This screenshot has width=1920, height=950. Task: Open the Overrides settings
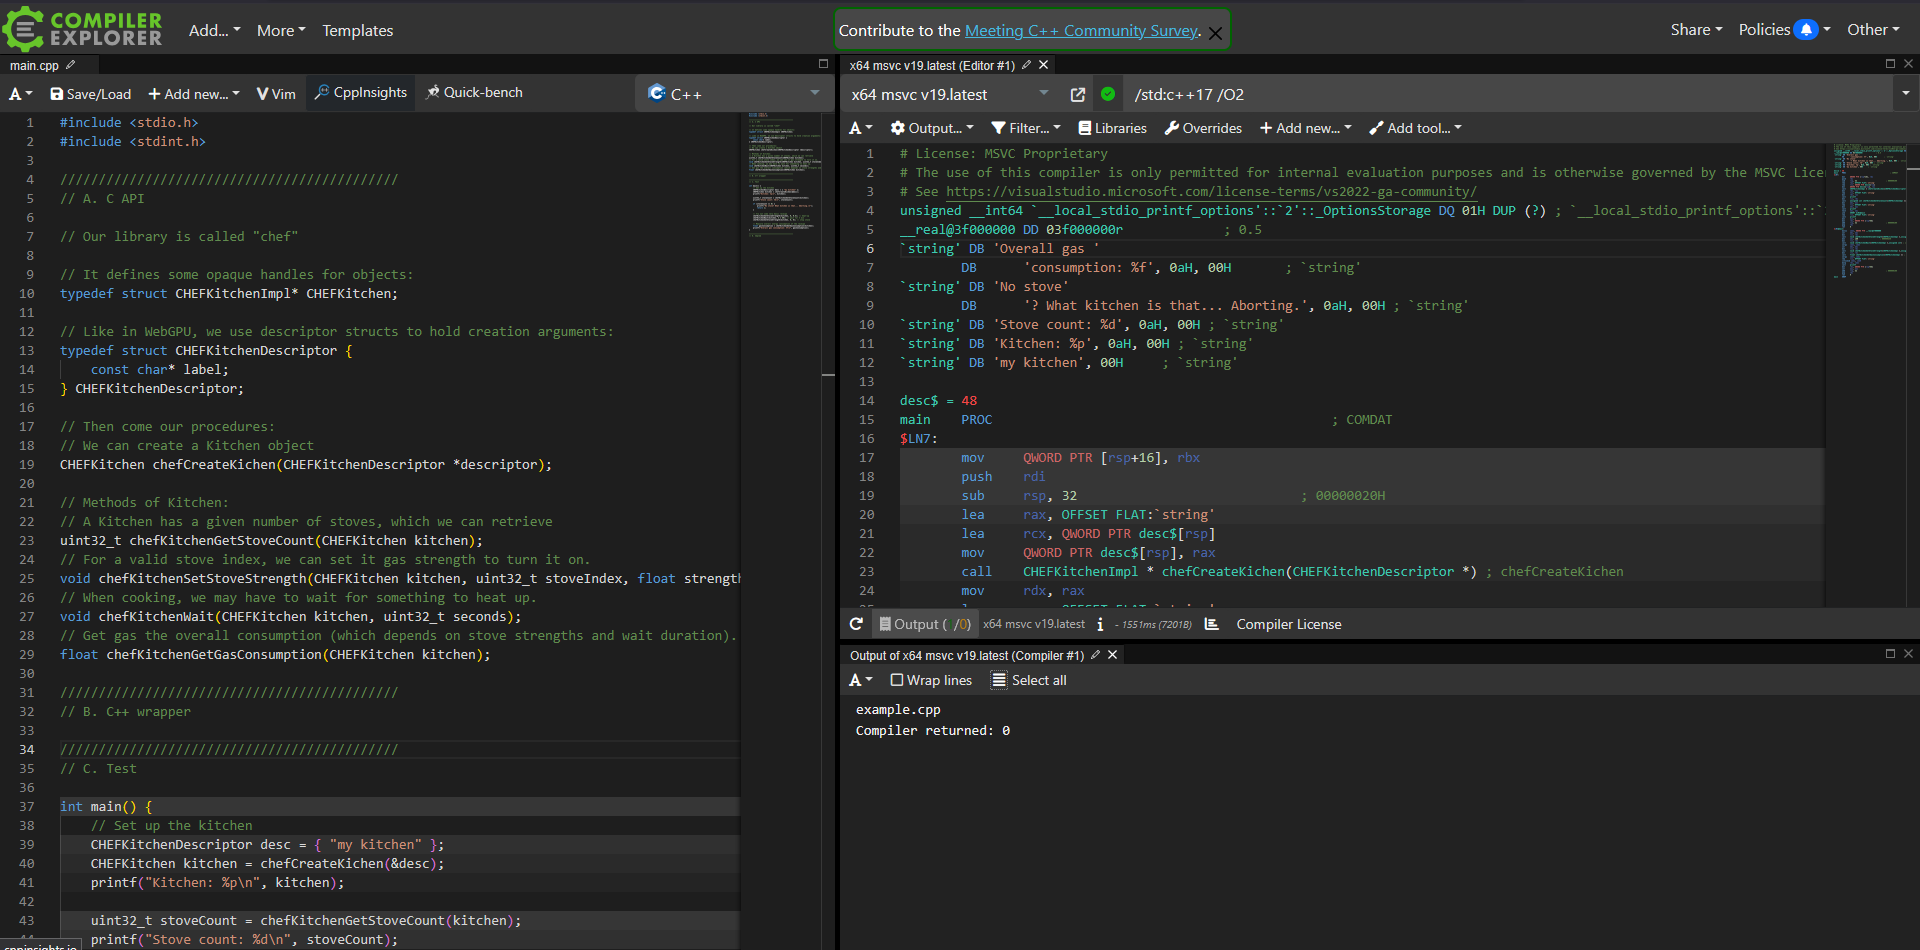1203,128
